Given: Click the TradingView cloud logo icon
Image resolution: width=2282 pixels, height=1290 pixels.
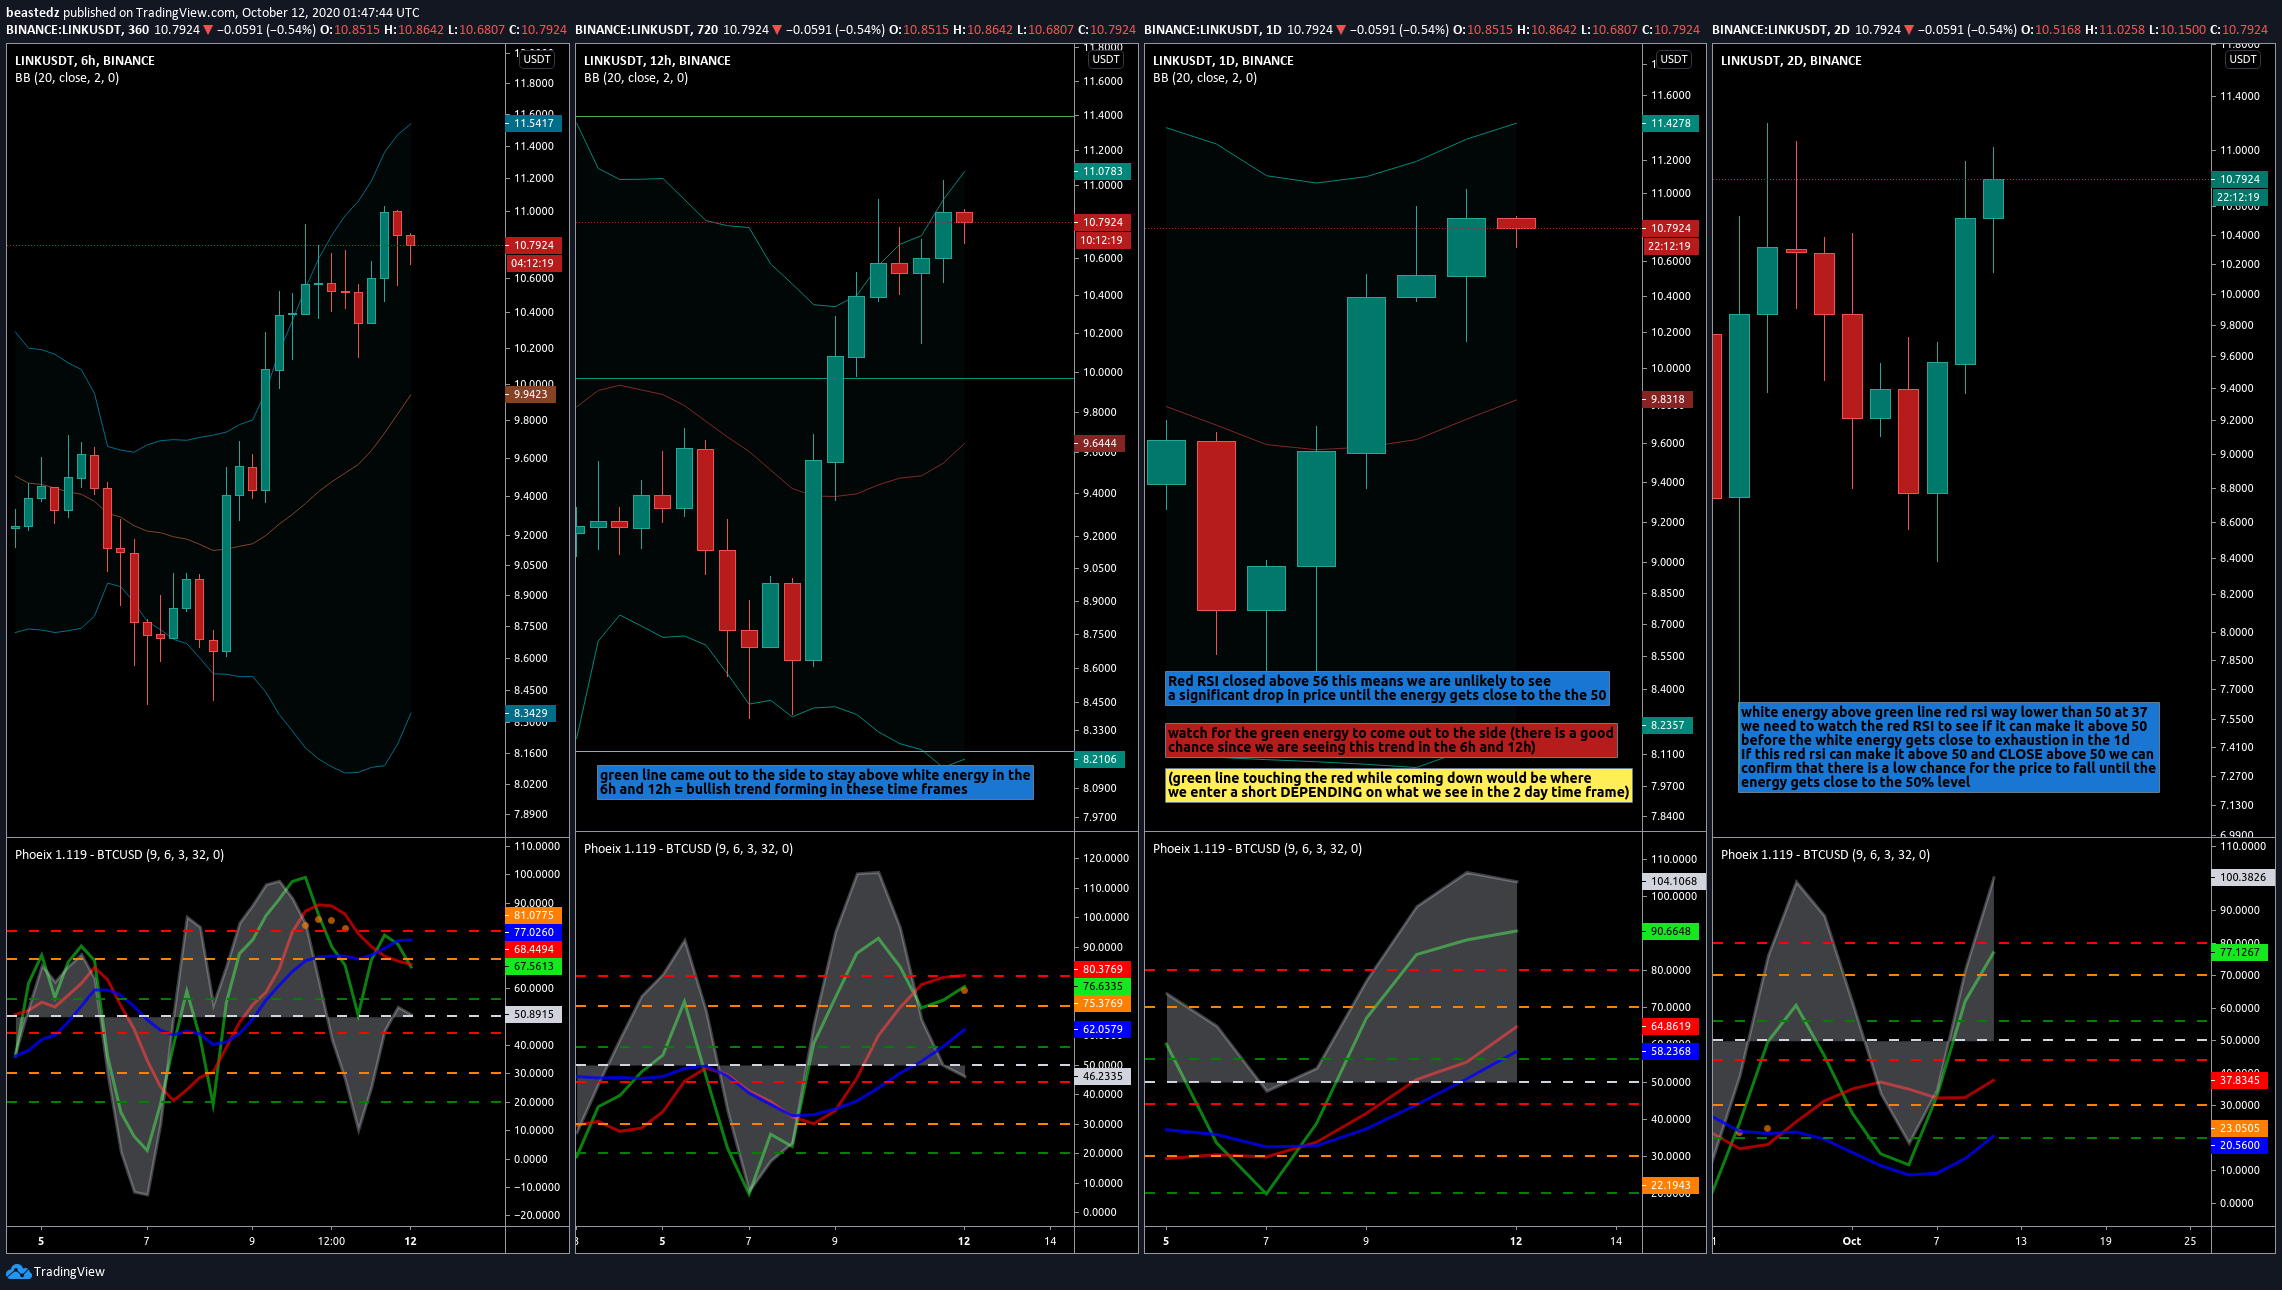Looking at the screenshot, I should 18,1271.
